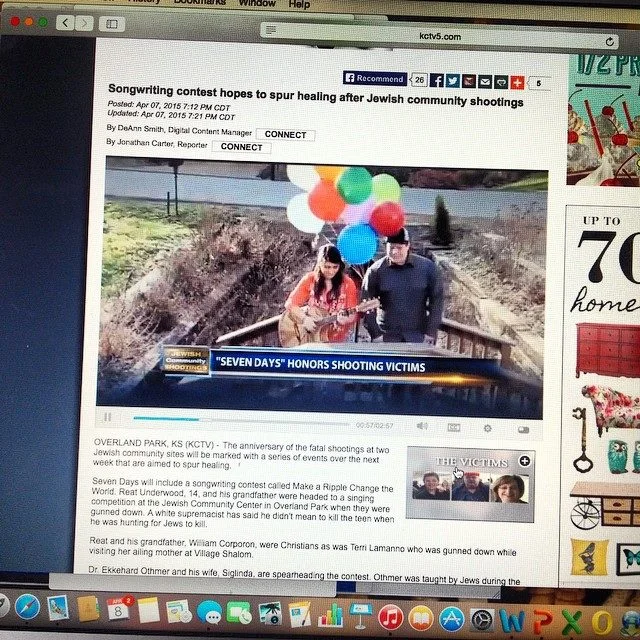The width and height of the screenshot is (640, 640).
Task: Share the article on Twitter icon
Action: 452,81
